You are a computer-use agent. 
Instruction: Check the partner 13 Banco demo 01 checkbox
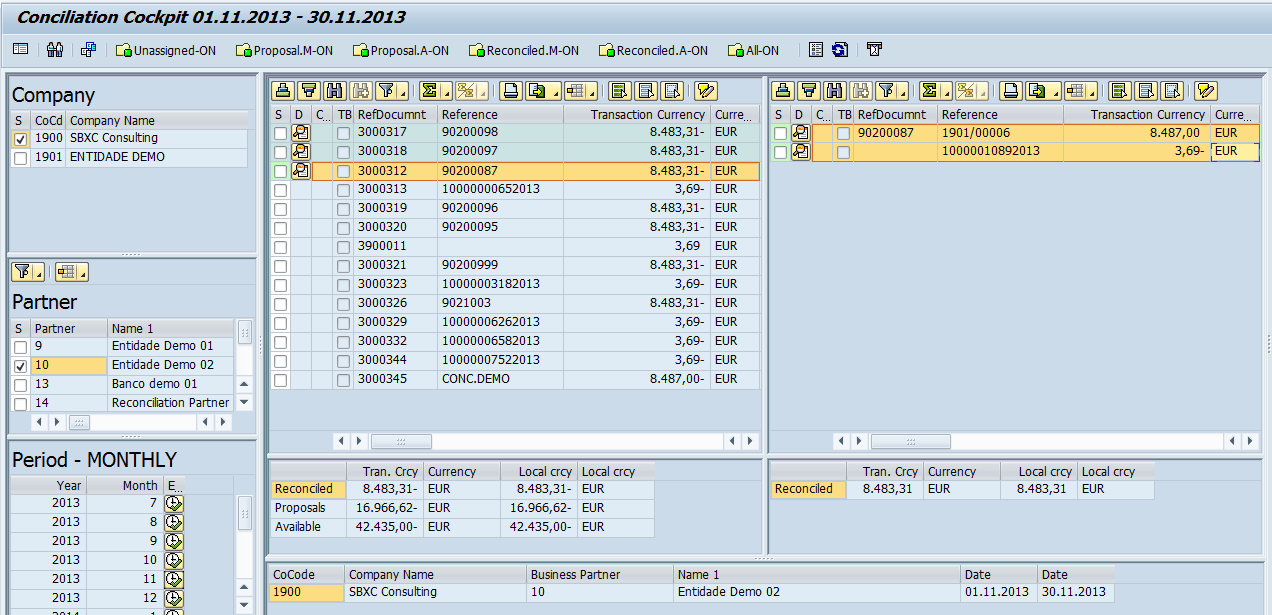tap(20, 385)
